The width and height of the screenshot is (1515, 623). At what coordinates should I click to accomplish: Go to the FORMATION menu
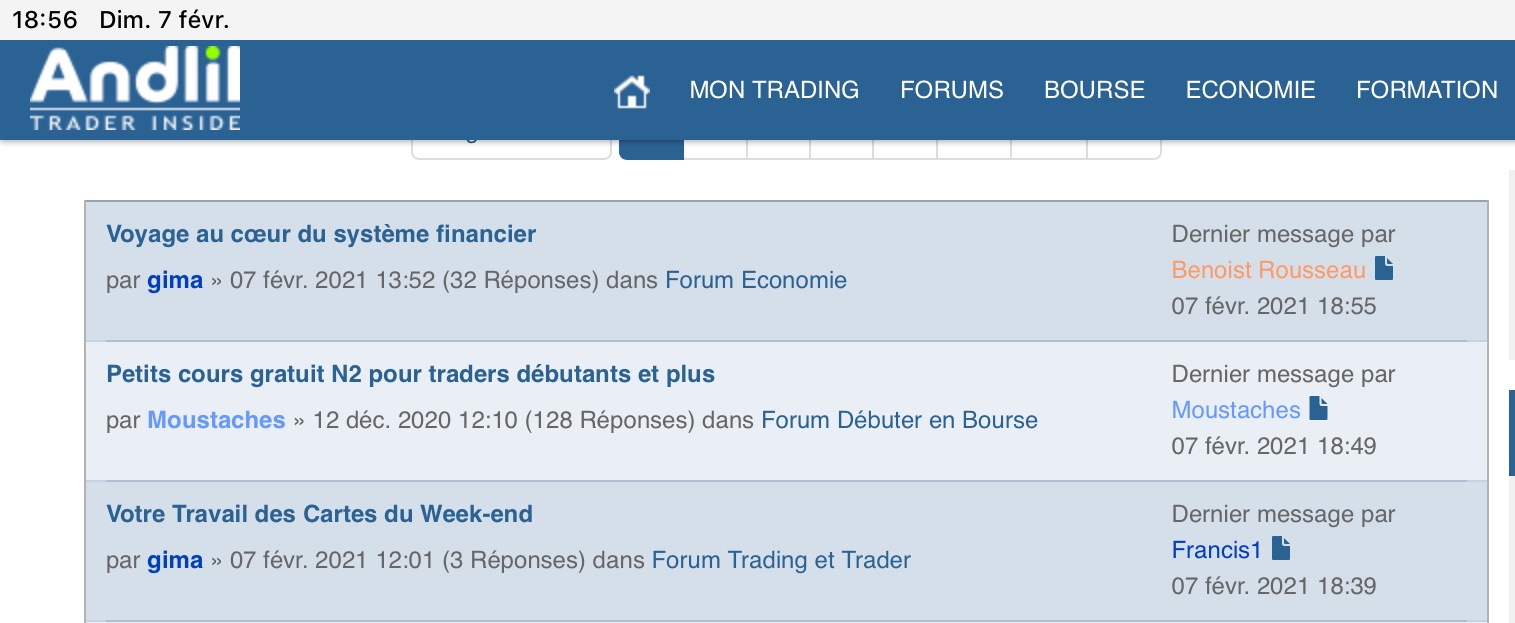point(1426,90)
